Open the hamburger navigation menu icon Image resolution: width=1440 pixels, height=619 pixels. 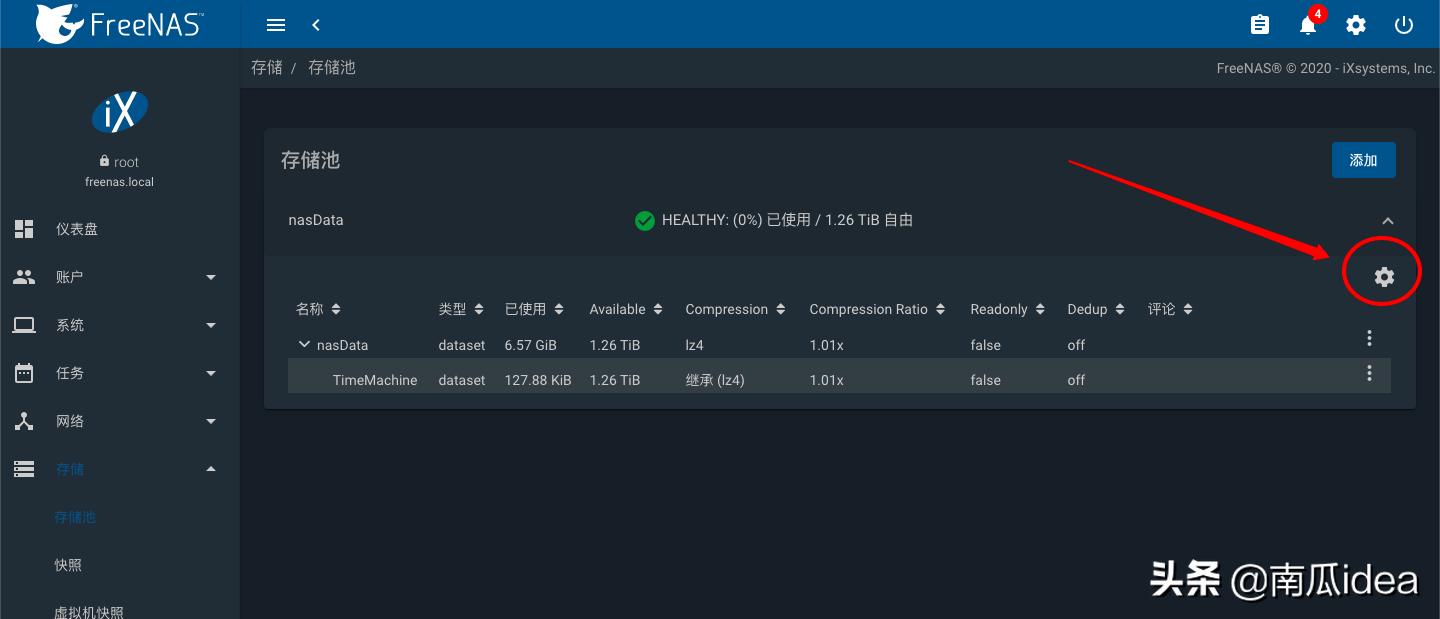click(x=276, y=24)
